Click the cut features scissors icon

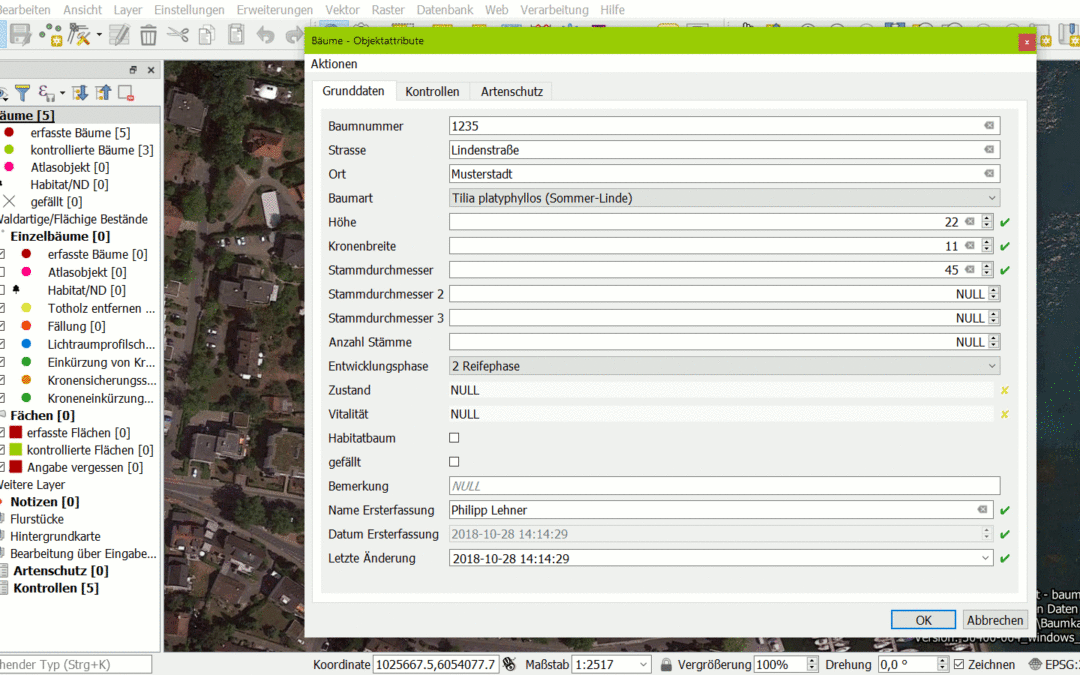tap(178, 35)
